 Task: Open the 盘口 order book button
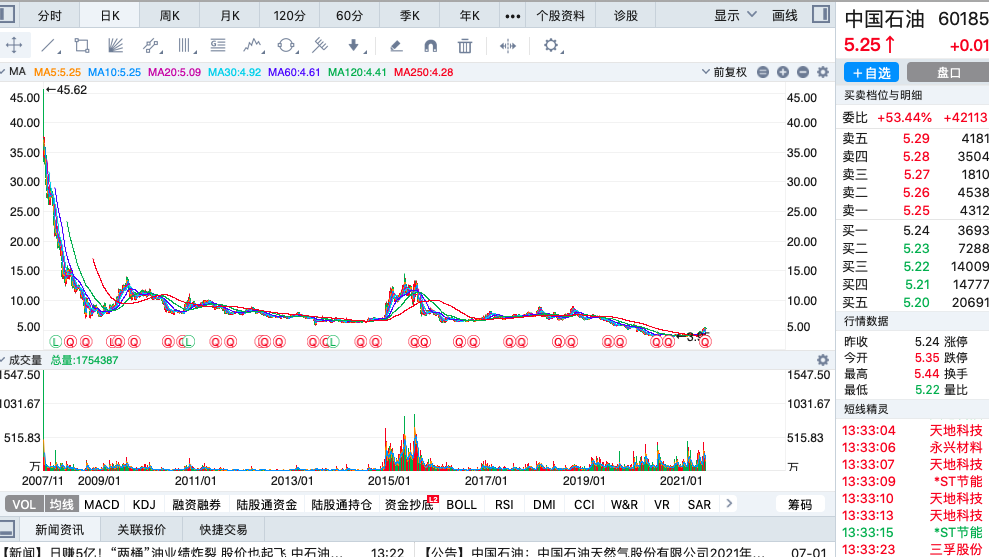(x=948, y=73)
